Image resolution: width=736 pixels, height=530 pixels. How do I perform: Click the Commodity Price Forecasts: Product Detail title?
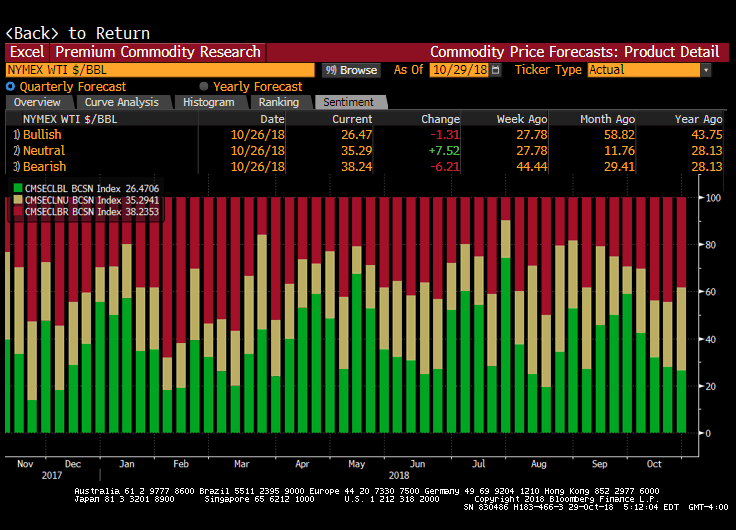click(575, 52)
